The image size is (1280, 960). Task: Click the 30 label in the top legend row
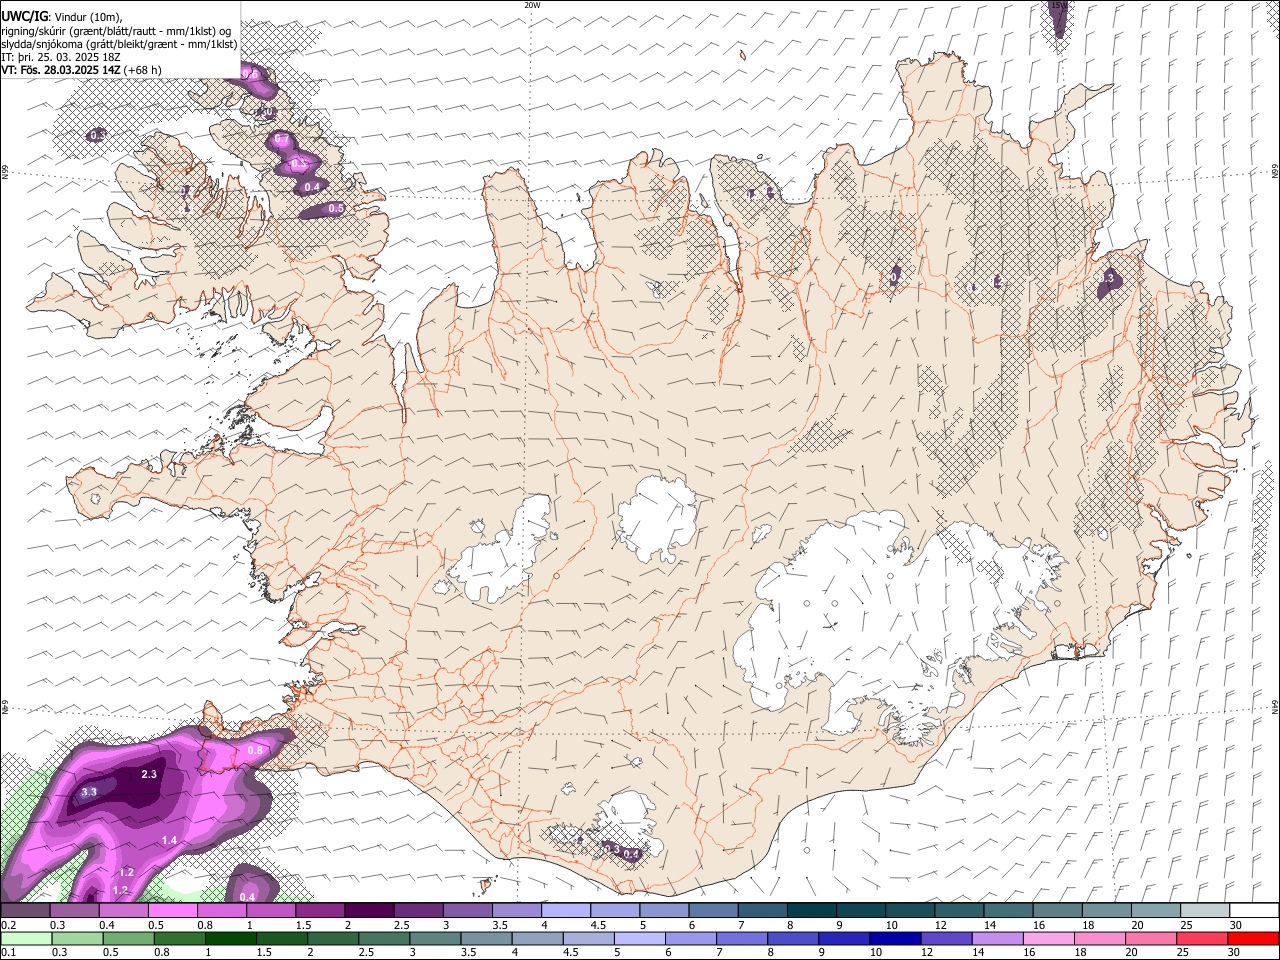coord(1235,925)
